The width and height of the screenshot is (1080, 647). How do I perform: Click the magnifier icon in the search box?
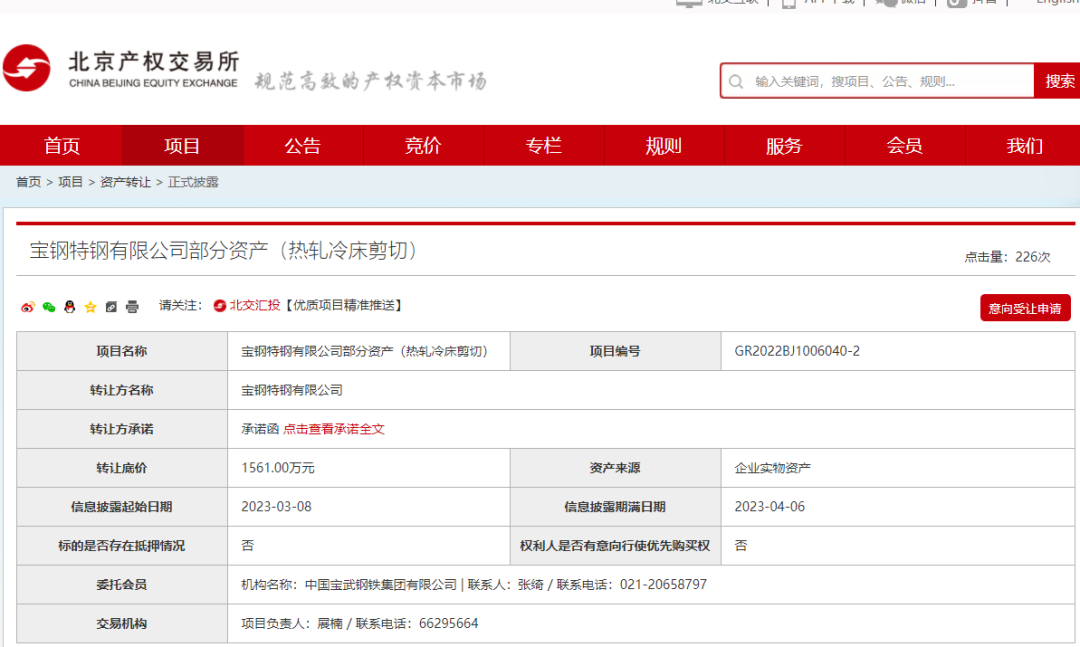tap(736, 81)
